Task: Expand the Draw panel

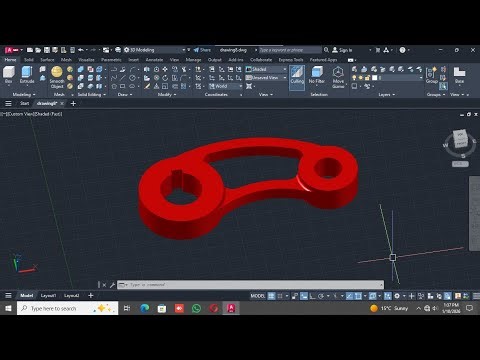Action: 125,95
